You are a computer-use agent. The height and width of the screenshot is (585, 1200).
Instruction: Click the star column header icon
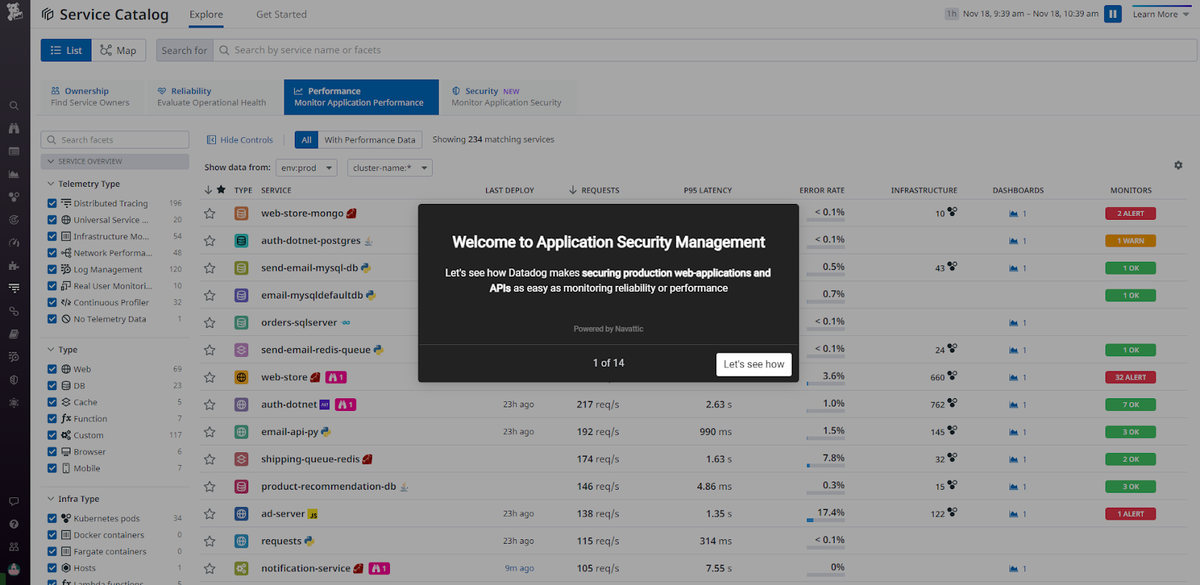click(221, 190)
